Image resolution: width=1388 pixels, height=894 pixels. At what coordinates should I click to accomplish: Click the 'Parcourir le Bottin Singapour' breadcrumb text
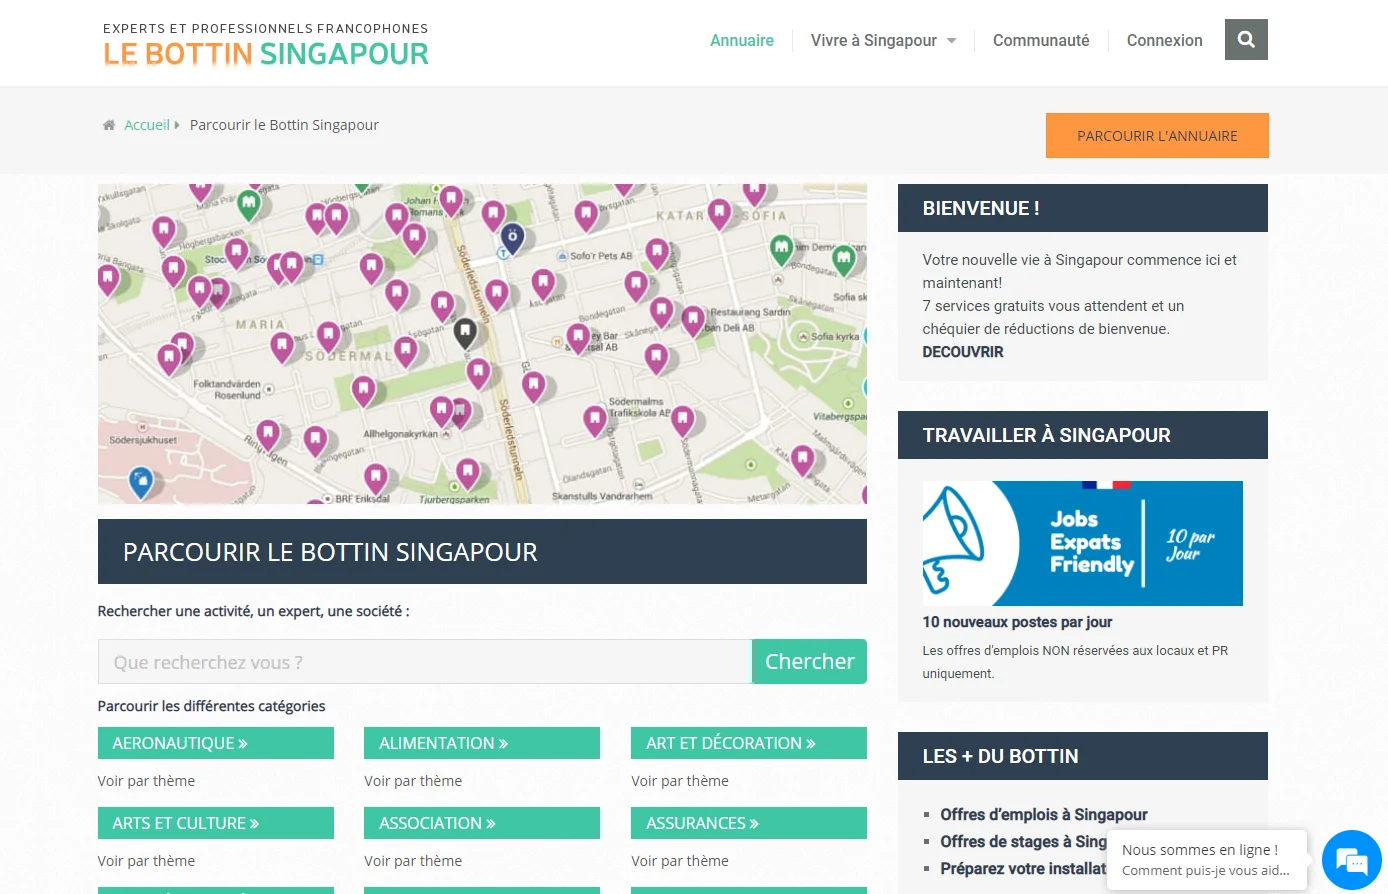coord(284,125)
